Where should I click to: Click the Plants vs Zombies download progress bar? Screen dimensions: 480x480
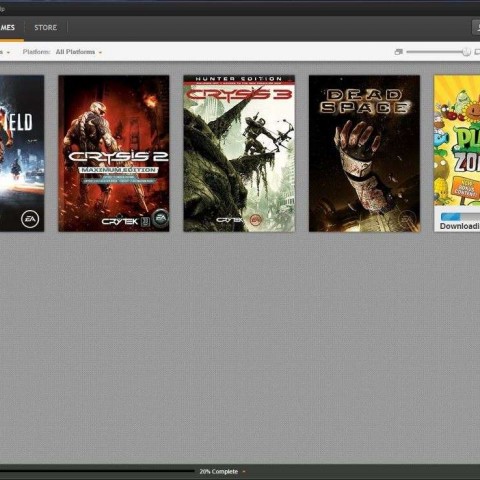(x=460, y=216)
